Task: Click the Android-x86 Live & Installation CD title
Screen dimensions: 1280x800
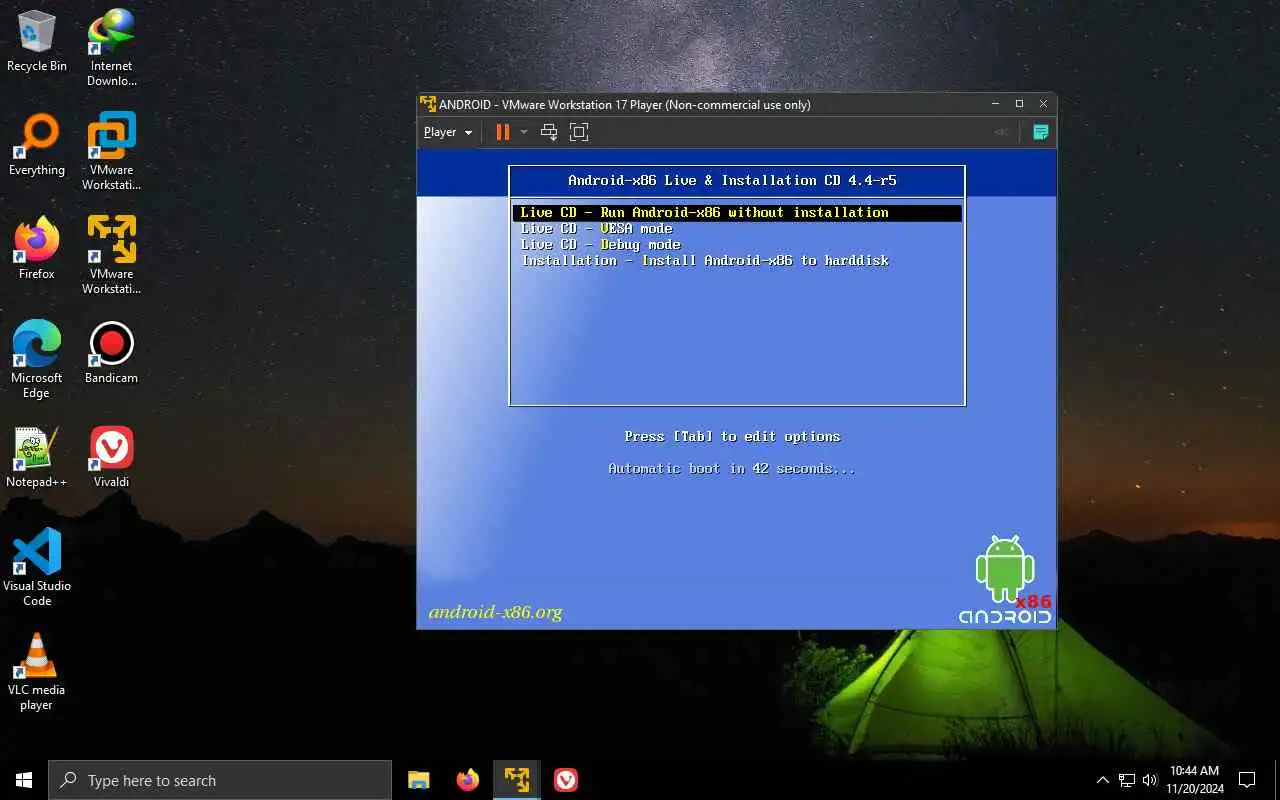Action: [x=732, y=180]
